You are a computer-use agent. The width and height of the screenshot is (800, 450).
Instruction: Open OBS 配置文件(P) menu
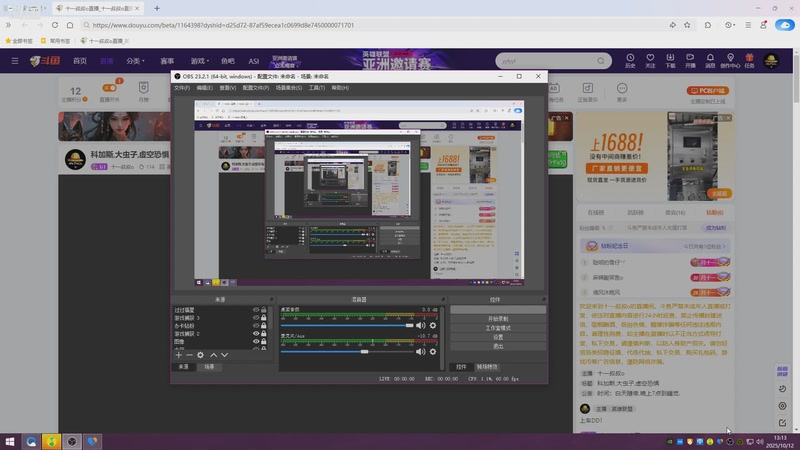coord(256,88)
